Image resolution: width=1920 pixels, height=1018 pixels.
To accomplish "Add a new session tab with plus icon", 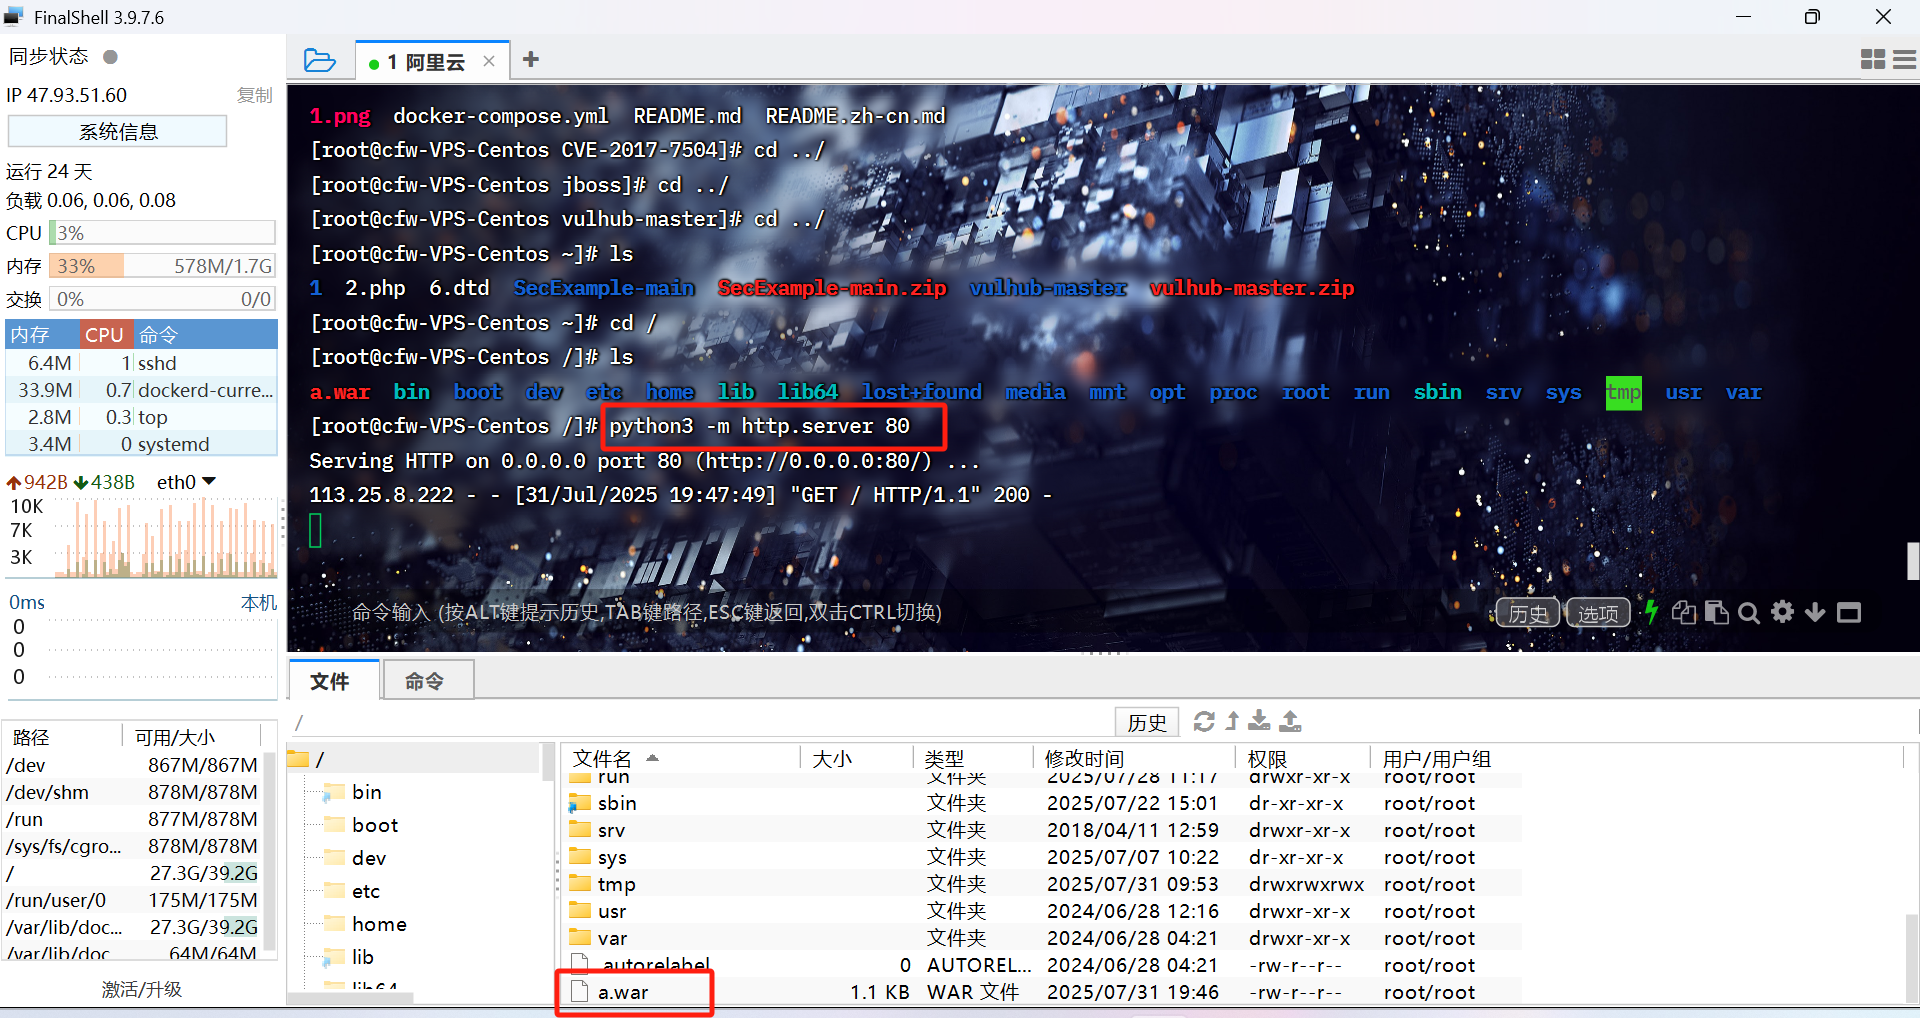I will [x=531, y=60].
